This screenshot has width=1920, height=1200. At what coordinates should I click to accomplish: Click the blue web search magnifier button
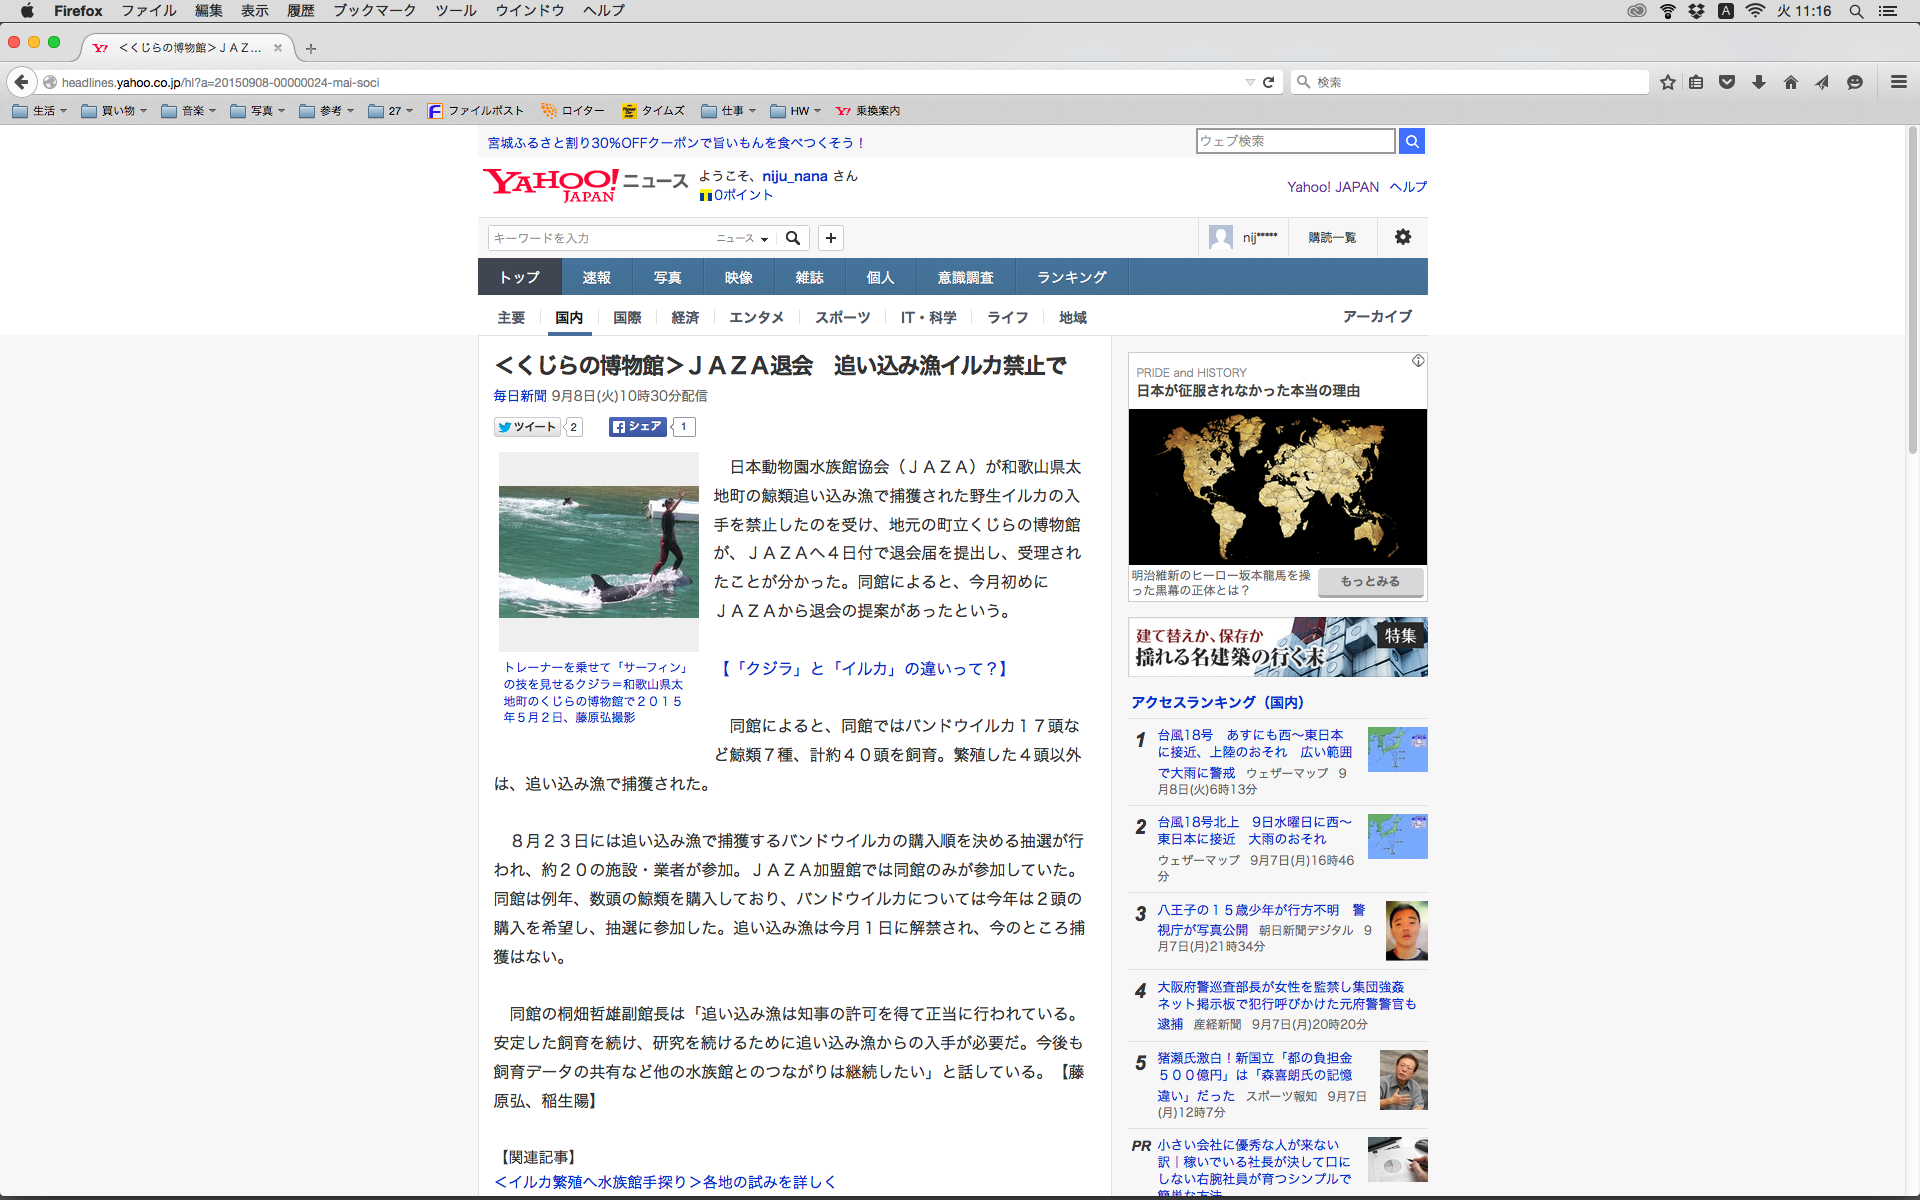(x=1411, y=141)
